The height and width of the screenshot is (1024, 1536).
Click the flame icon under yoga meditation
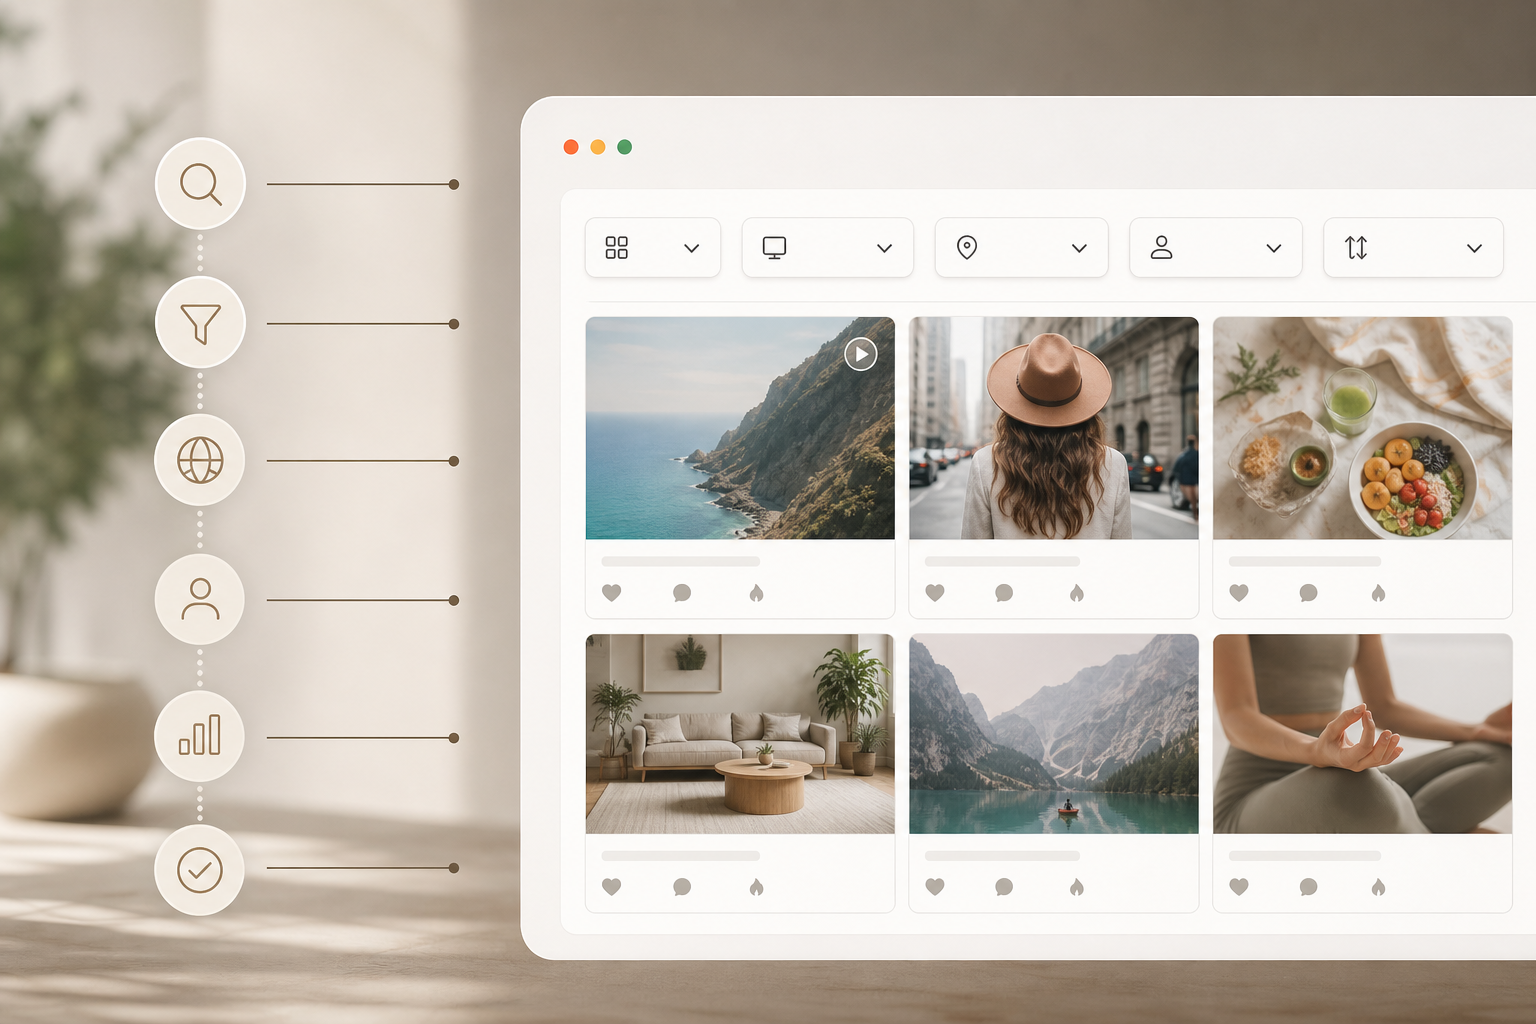(x=1378, y=887)
